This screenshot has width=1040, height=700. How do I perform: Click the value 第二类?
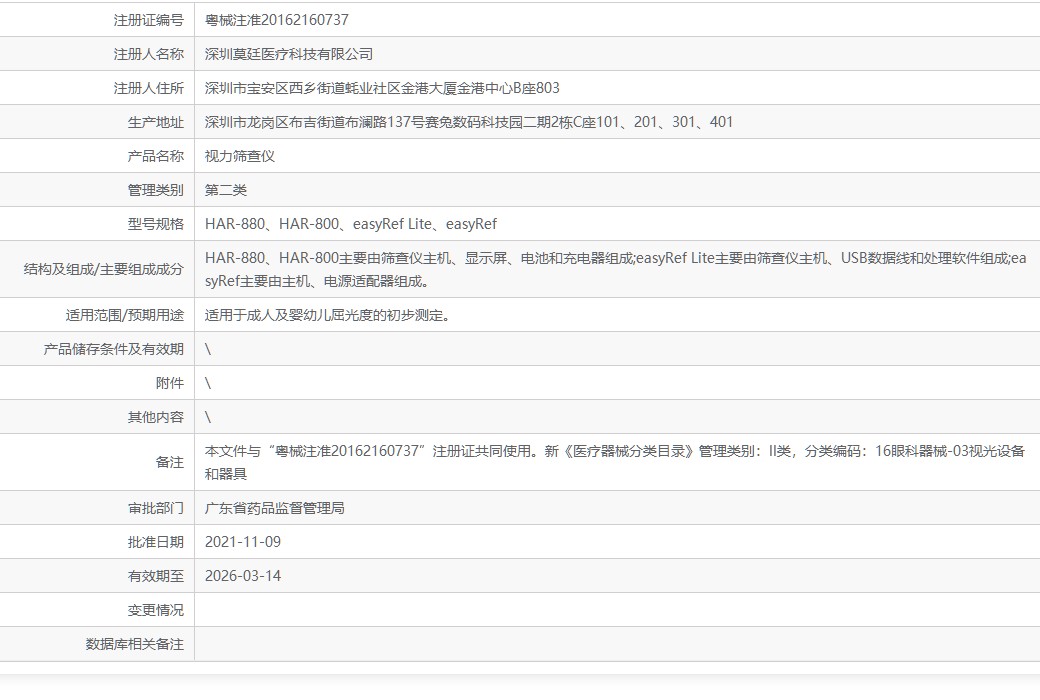(x=226, y=190)
